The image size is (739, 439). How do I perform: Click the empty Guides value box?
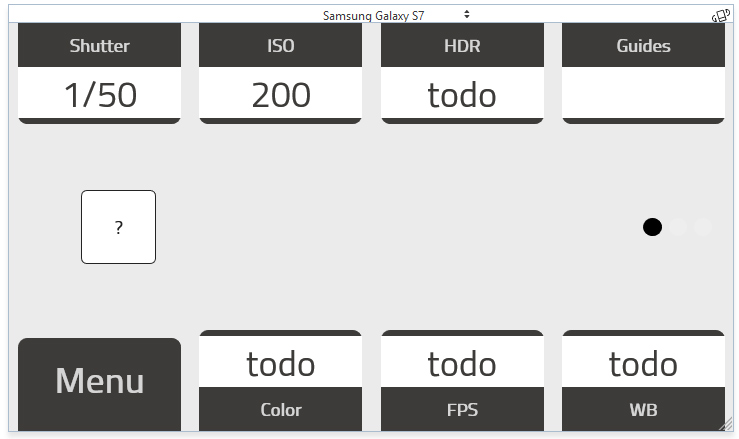click(x=643, y=93)
